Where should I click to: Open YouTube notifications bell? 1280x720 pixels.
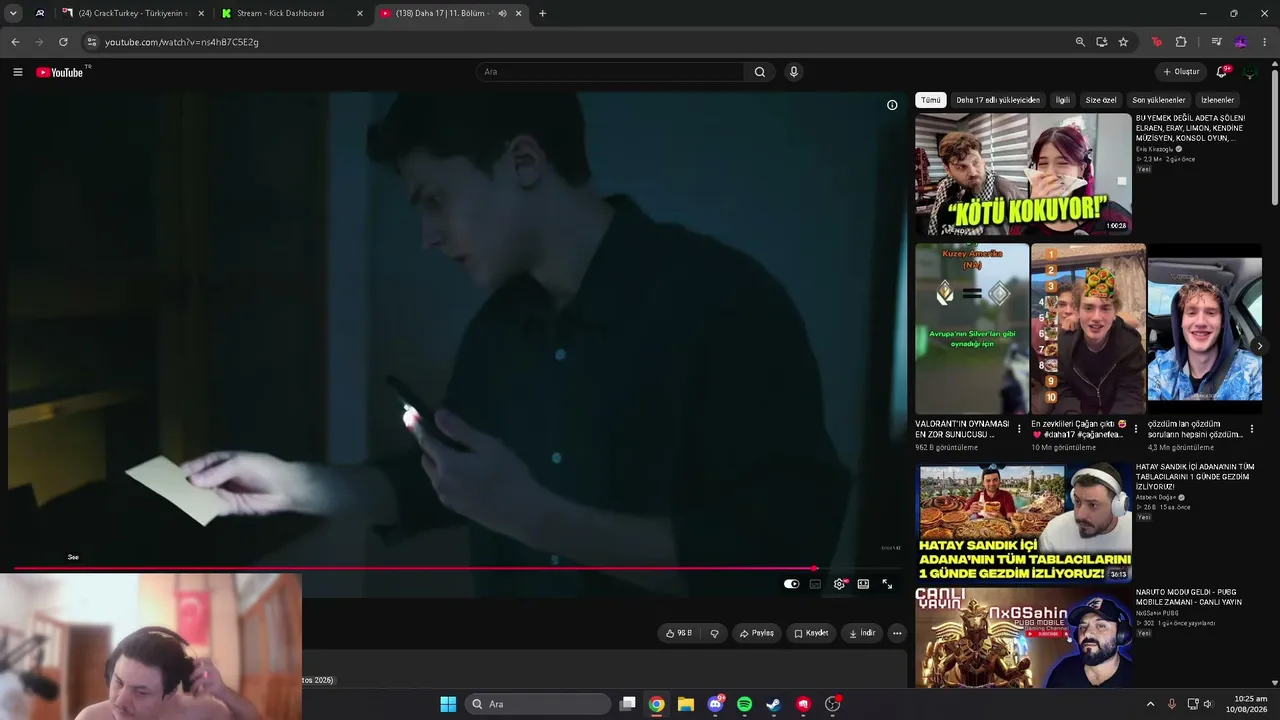coord(1221,72)
